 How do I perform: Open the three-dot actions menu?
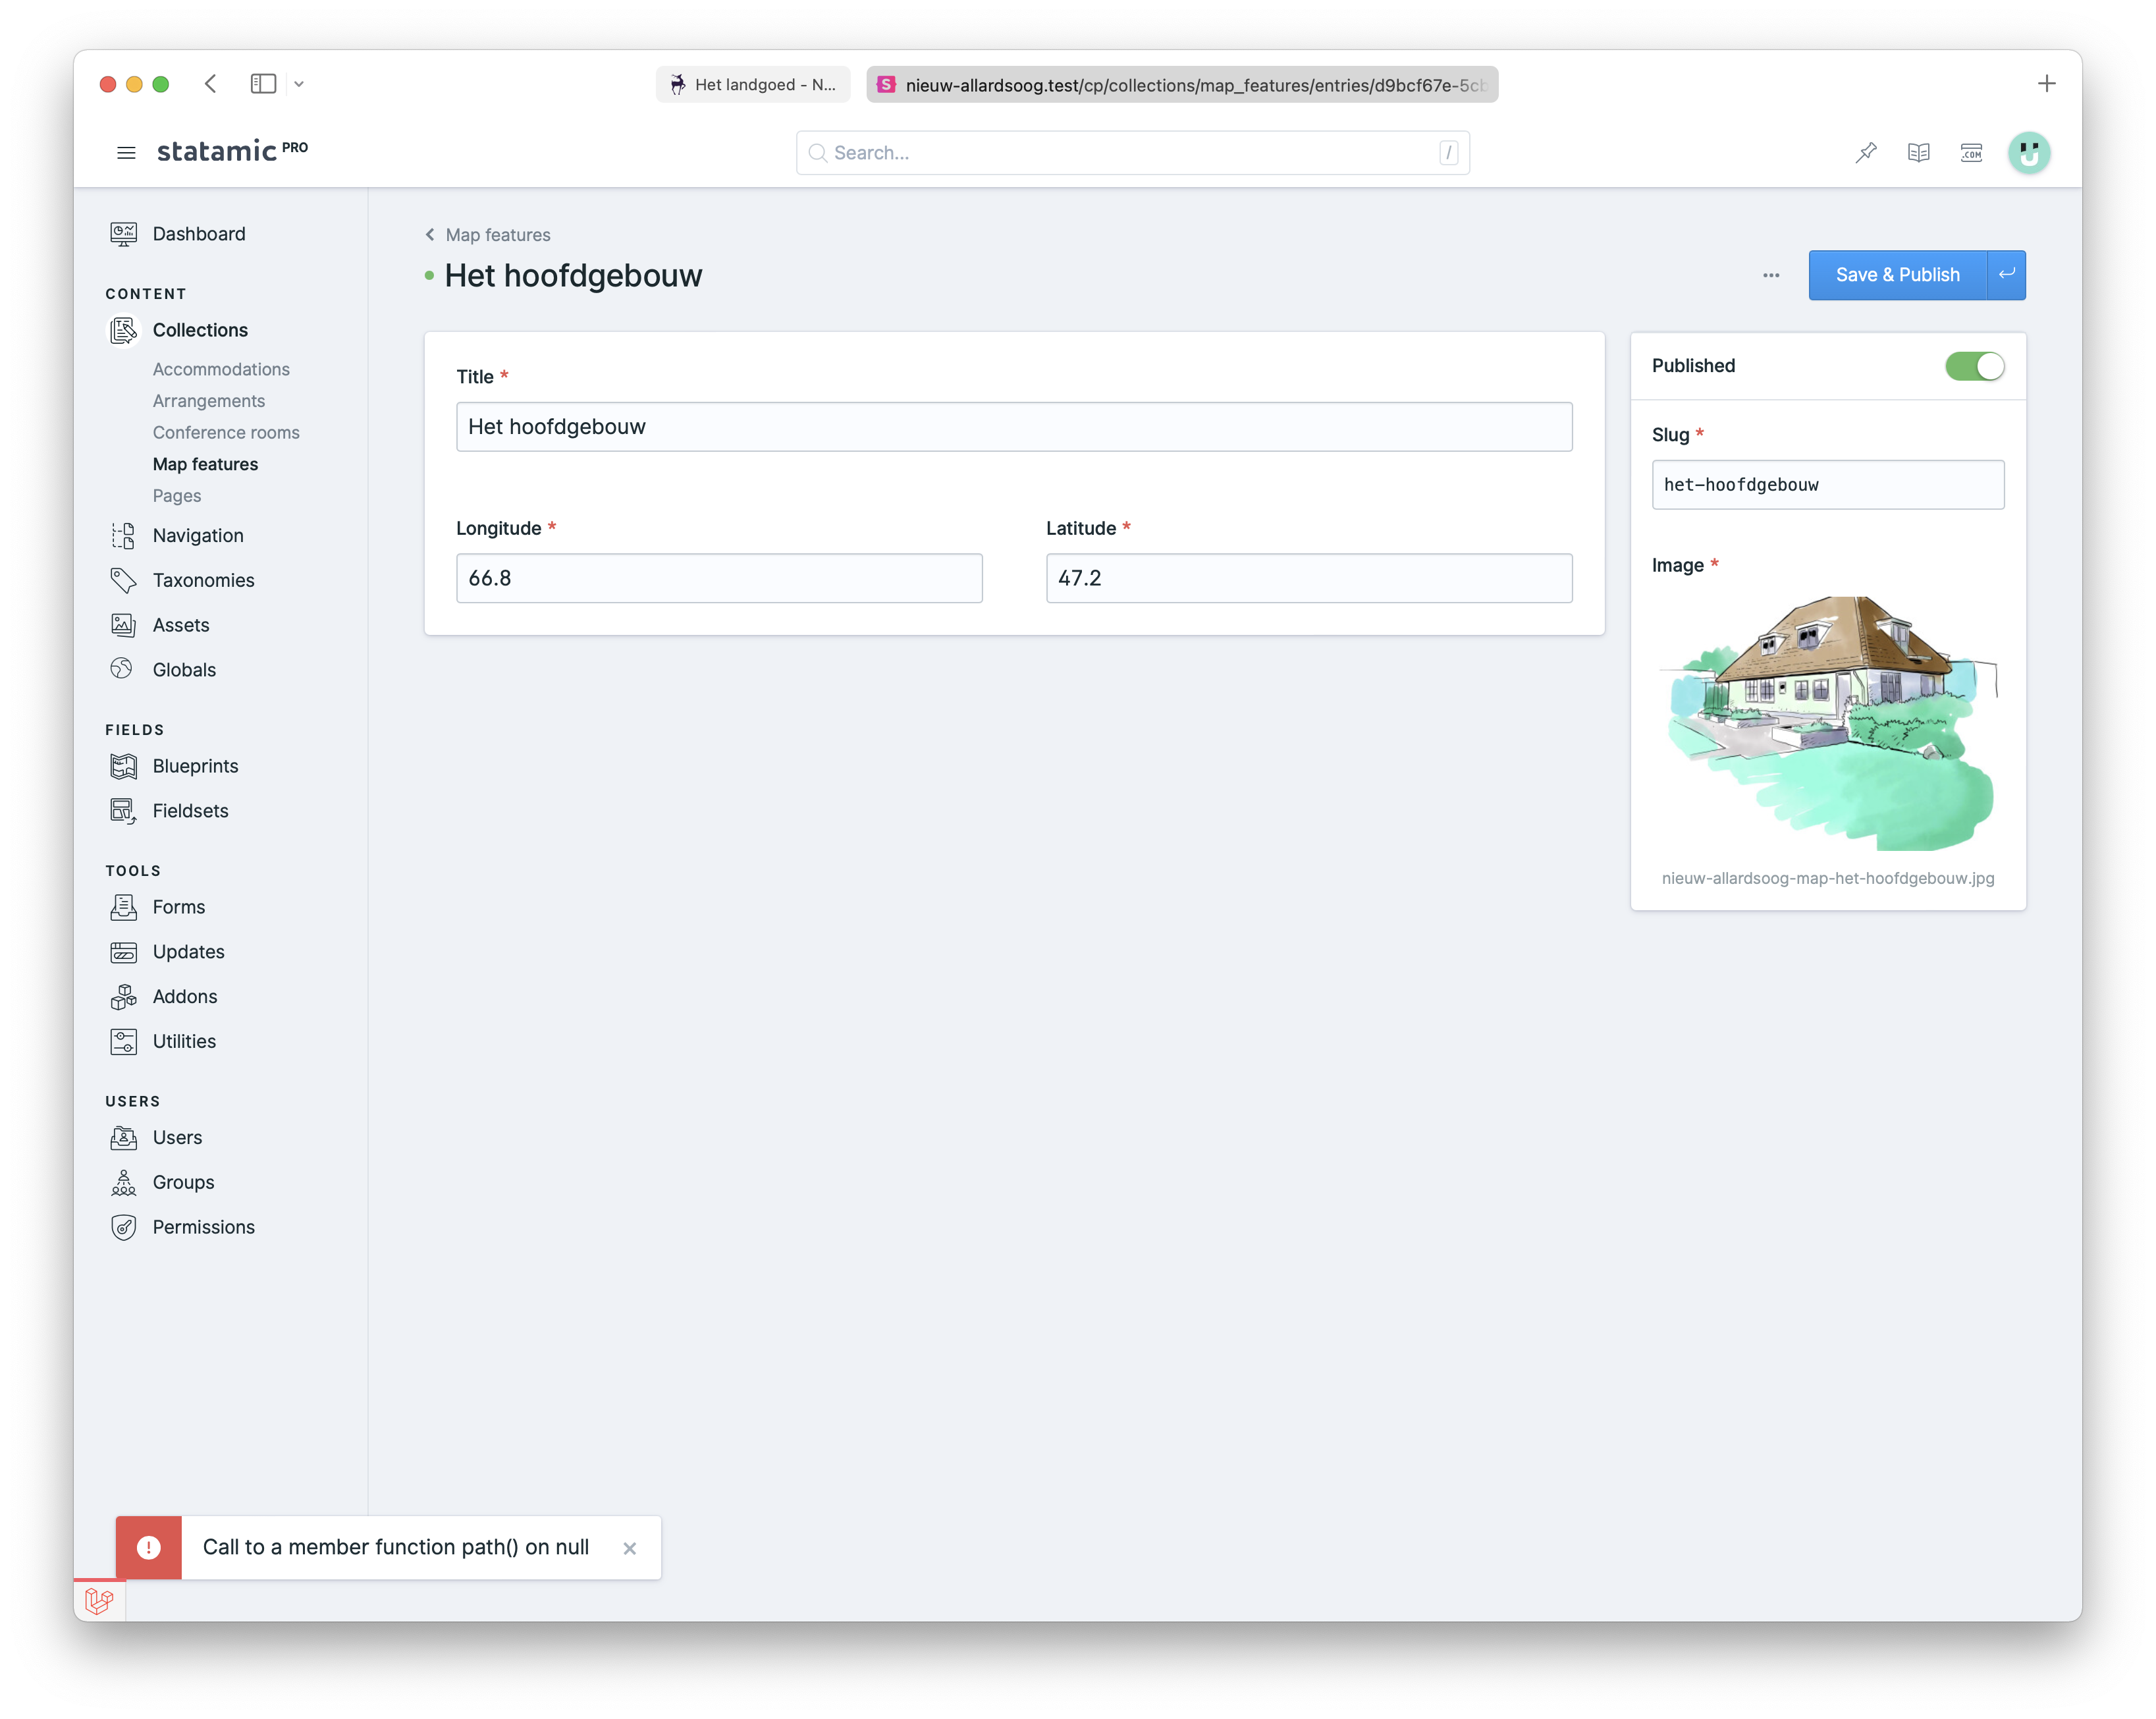[x=1770, y=276]
